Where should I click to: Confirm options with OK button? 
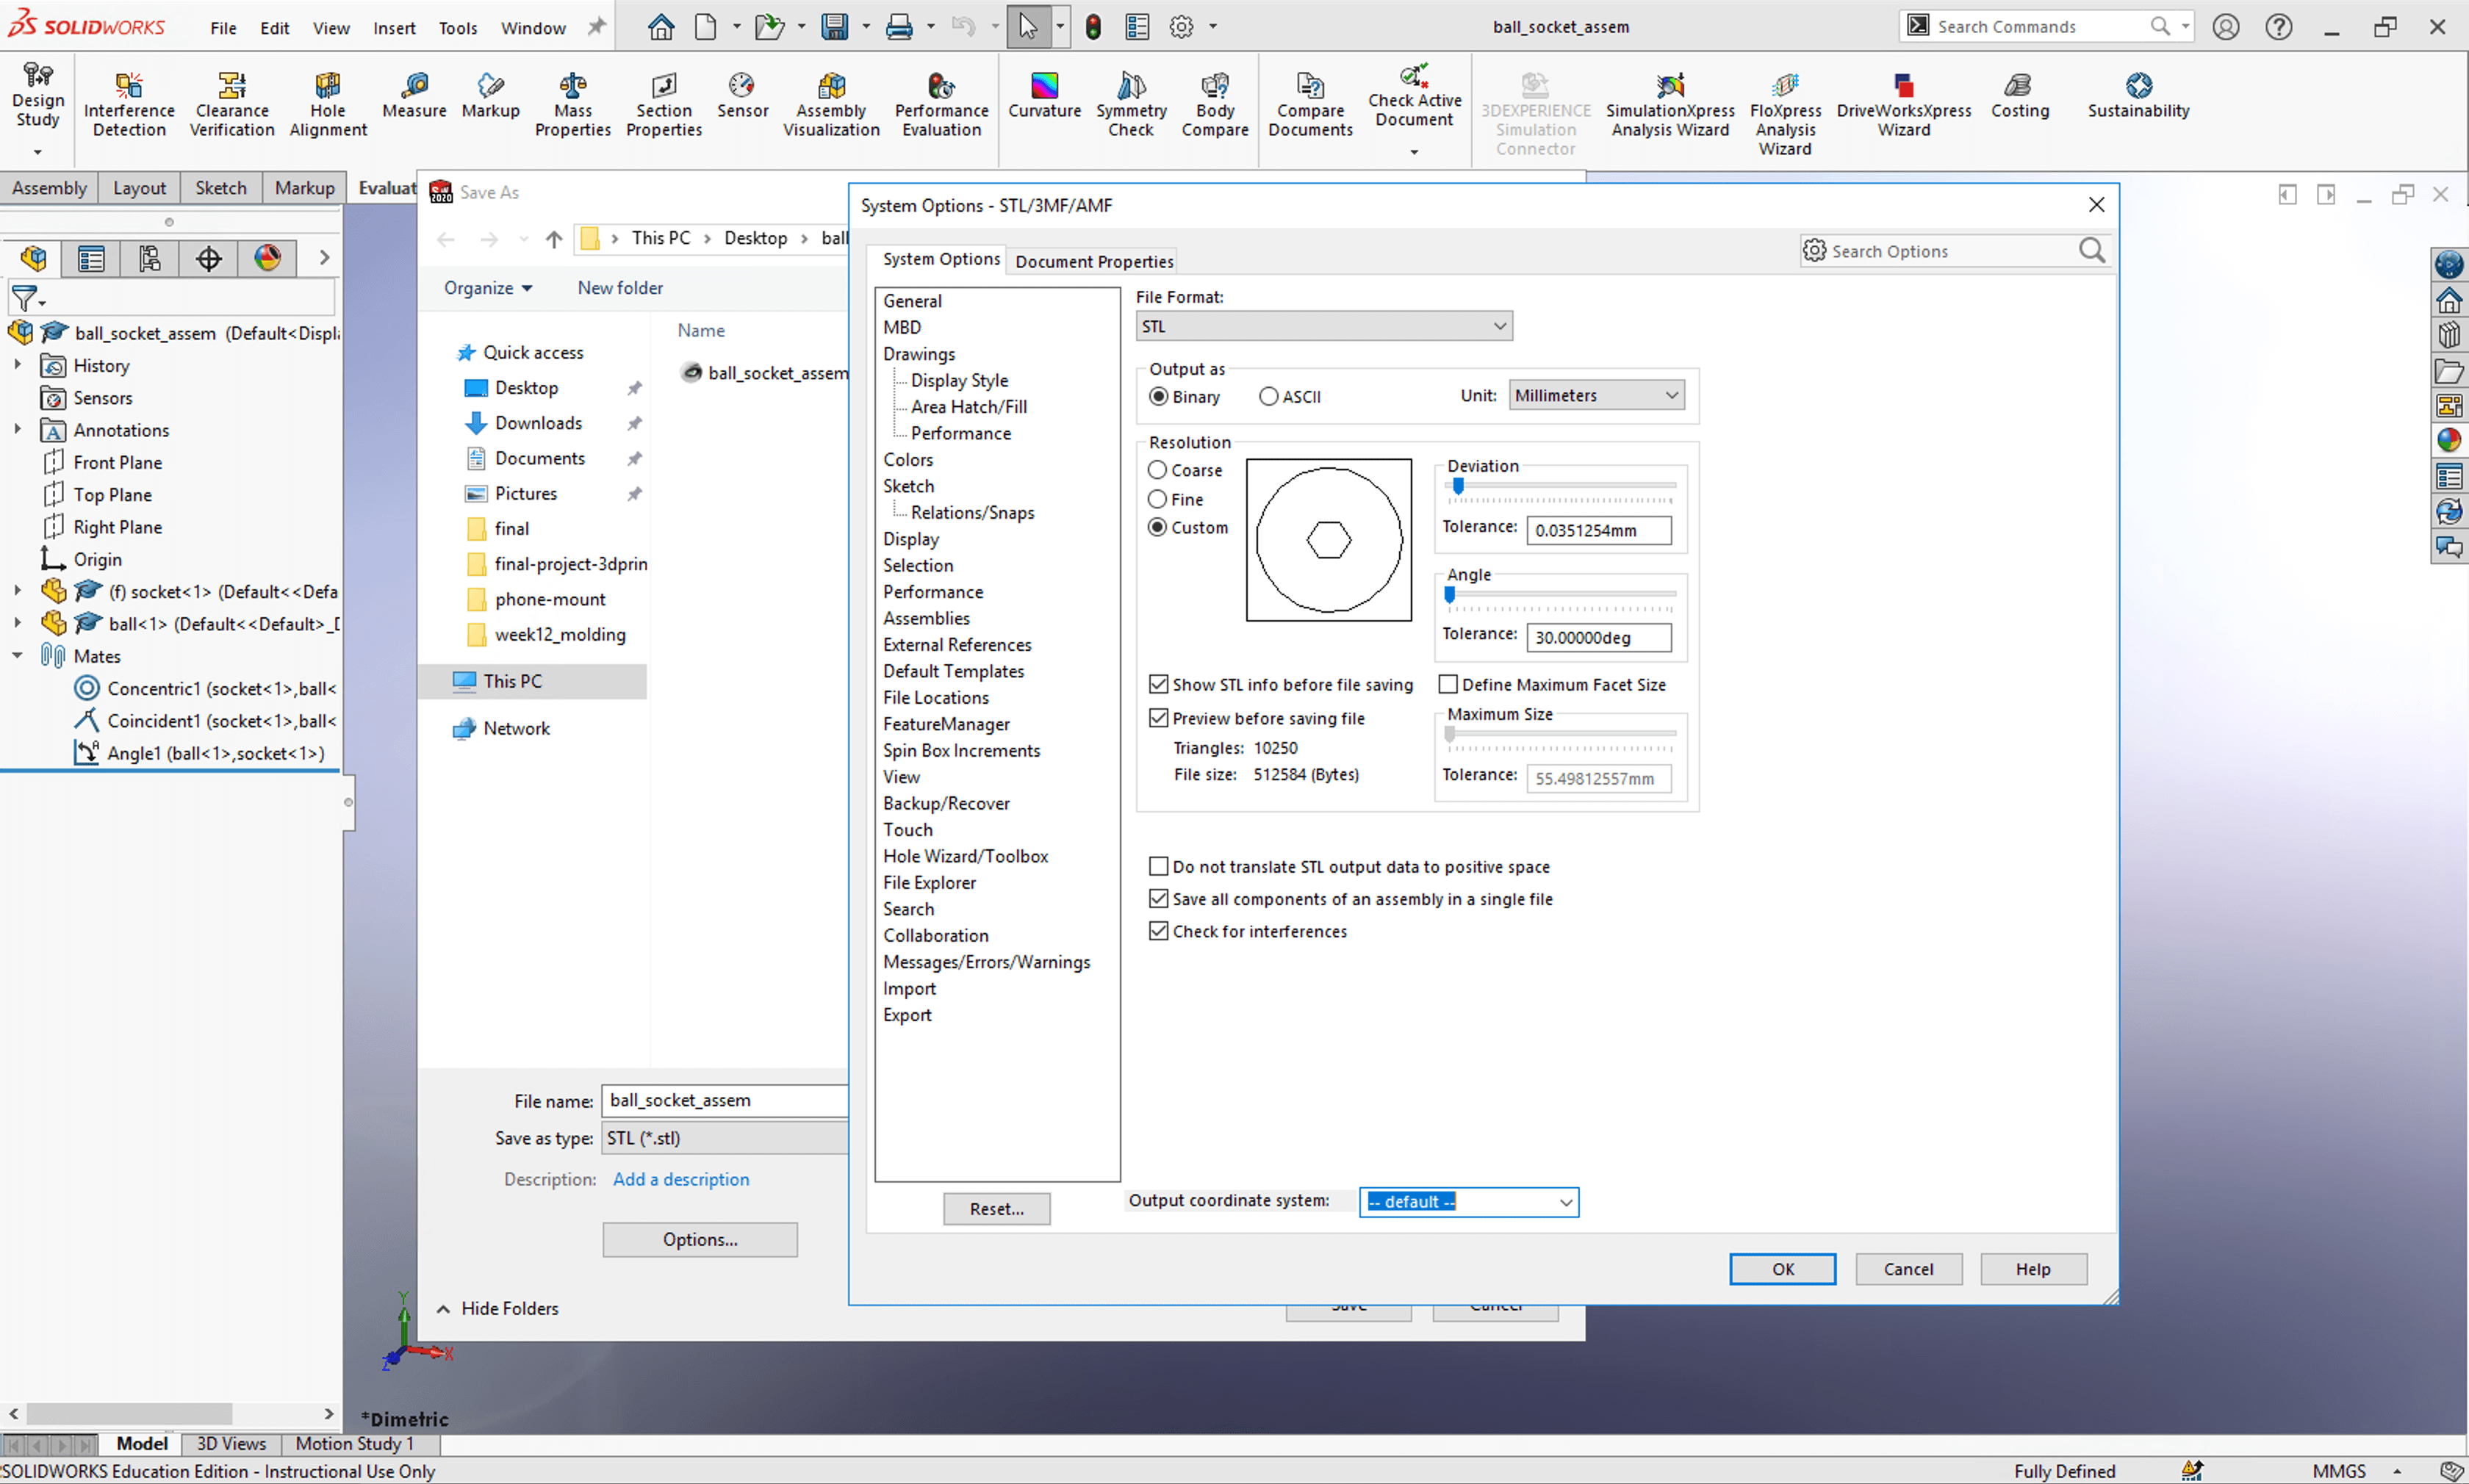tap(1782, 1269)
